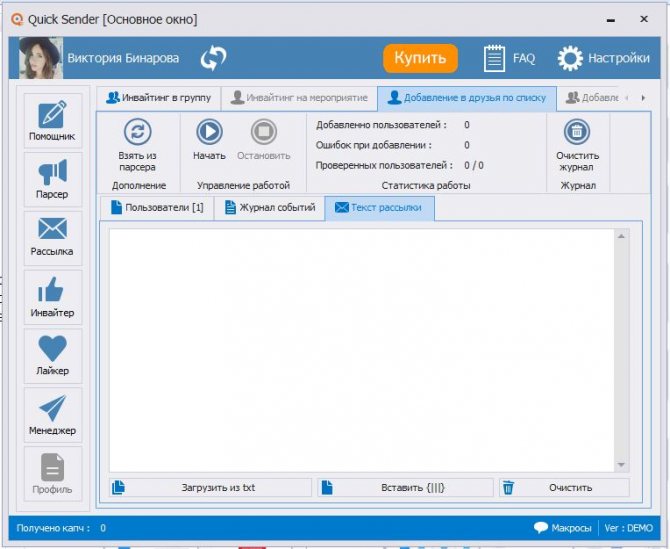The height and width of the screenshot is (549, 670).
Task: Click the Купить orange button
Action: coord(420,58)
